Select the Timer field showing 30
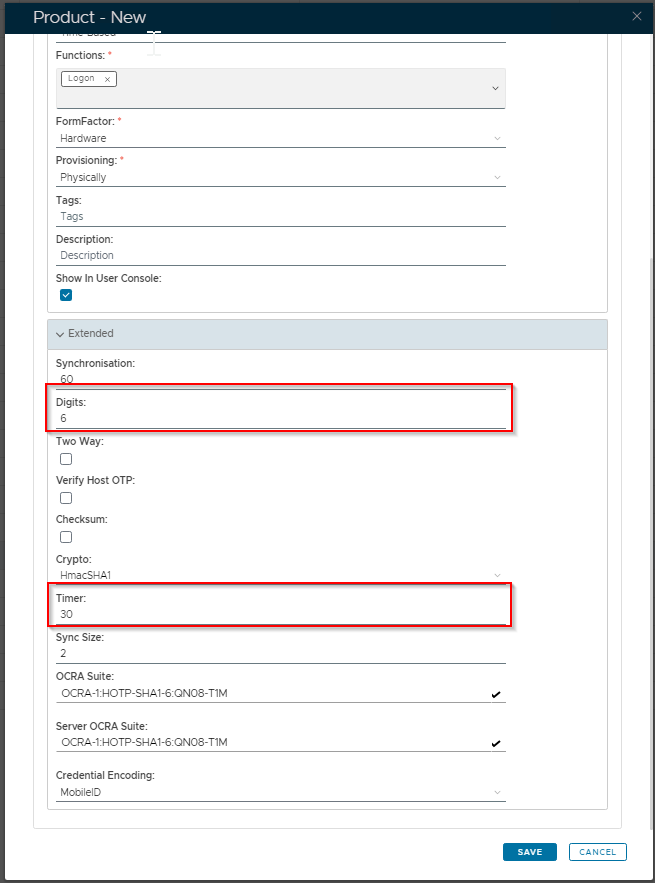 coord(280,614)
